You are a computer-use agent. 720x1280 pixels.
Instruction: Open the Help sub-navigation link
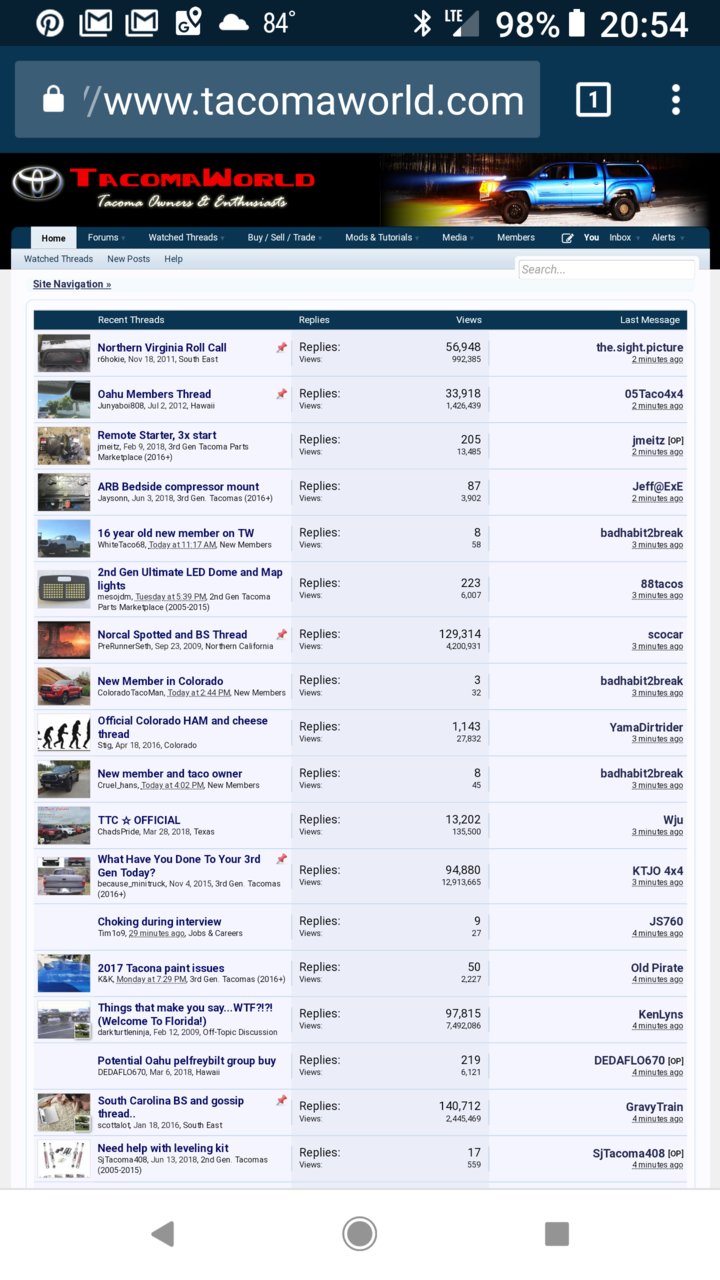point(173,259)
